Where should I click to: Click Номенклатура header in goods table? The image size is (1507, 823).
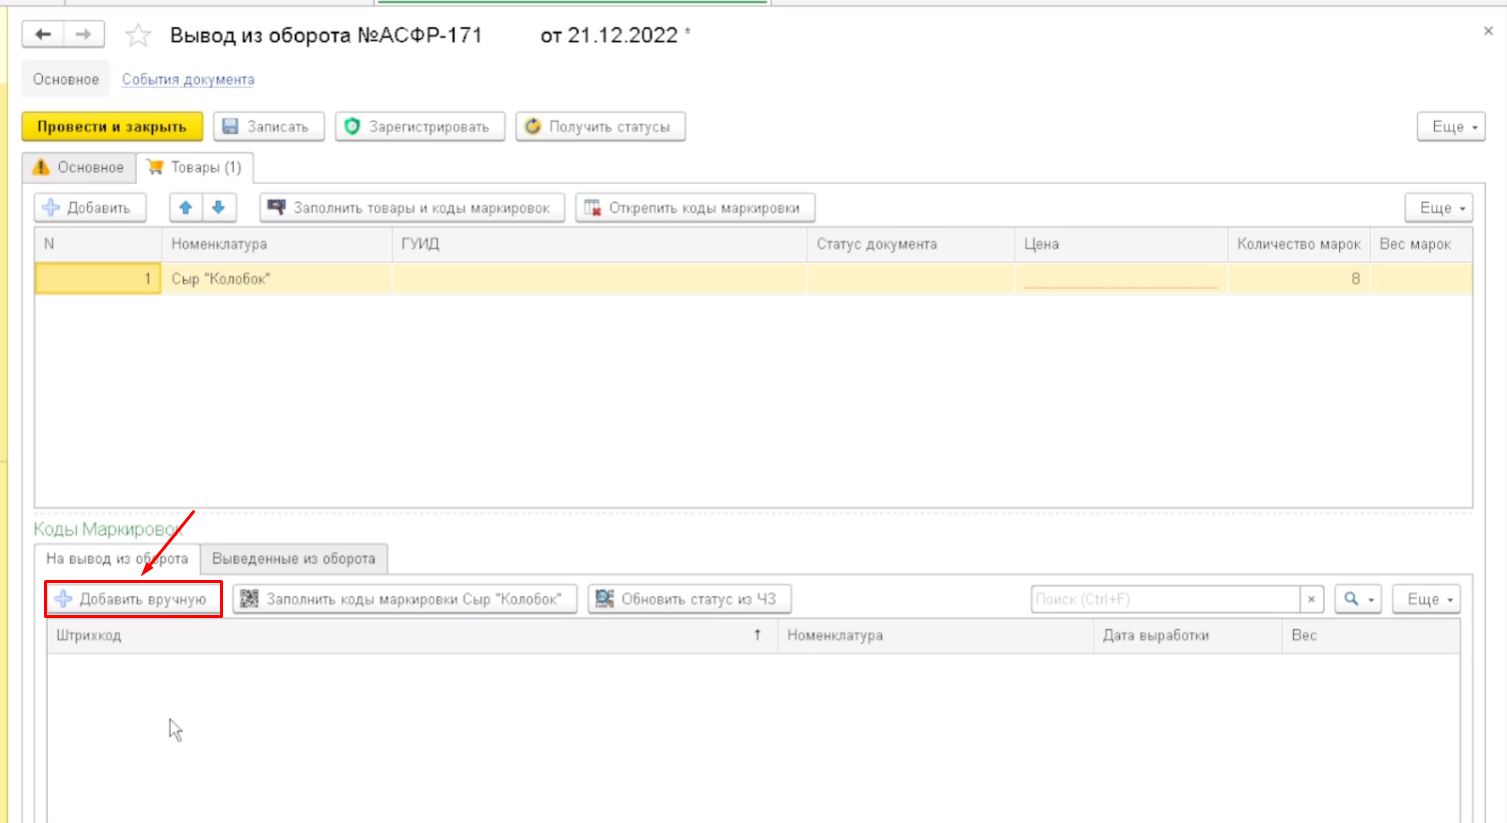point(276,244)
